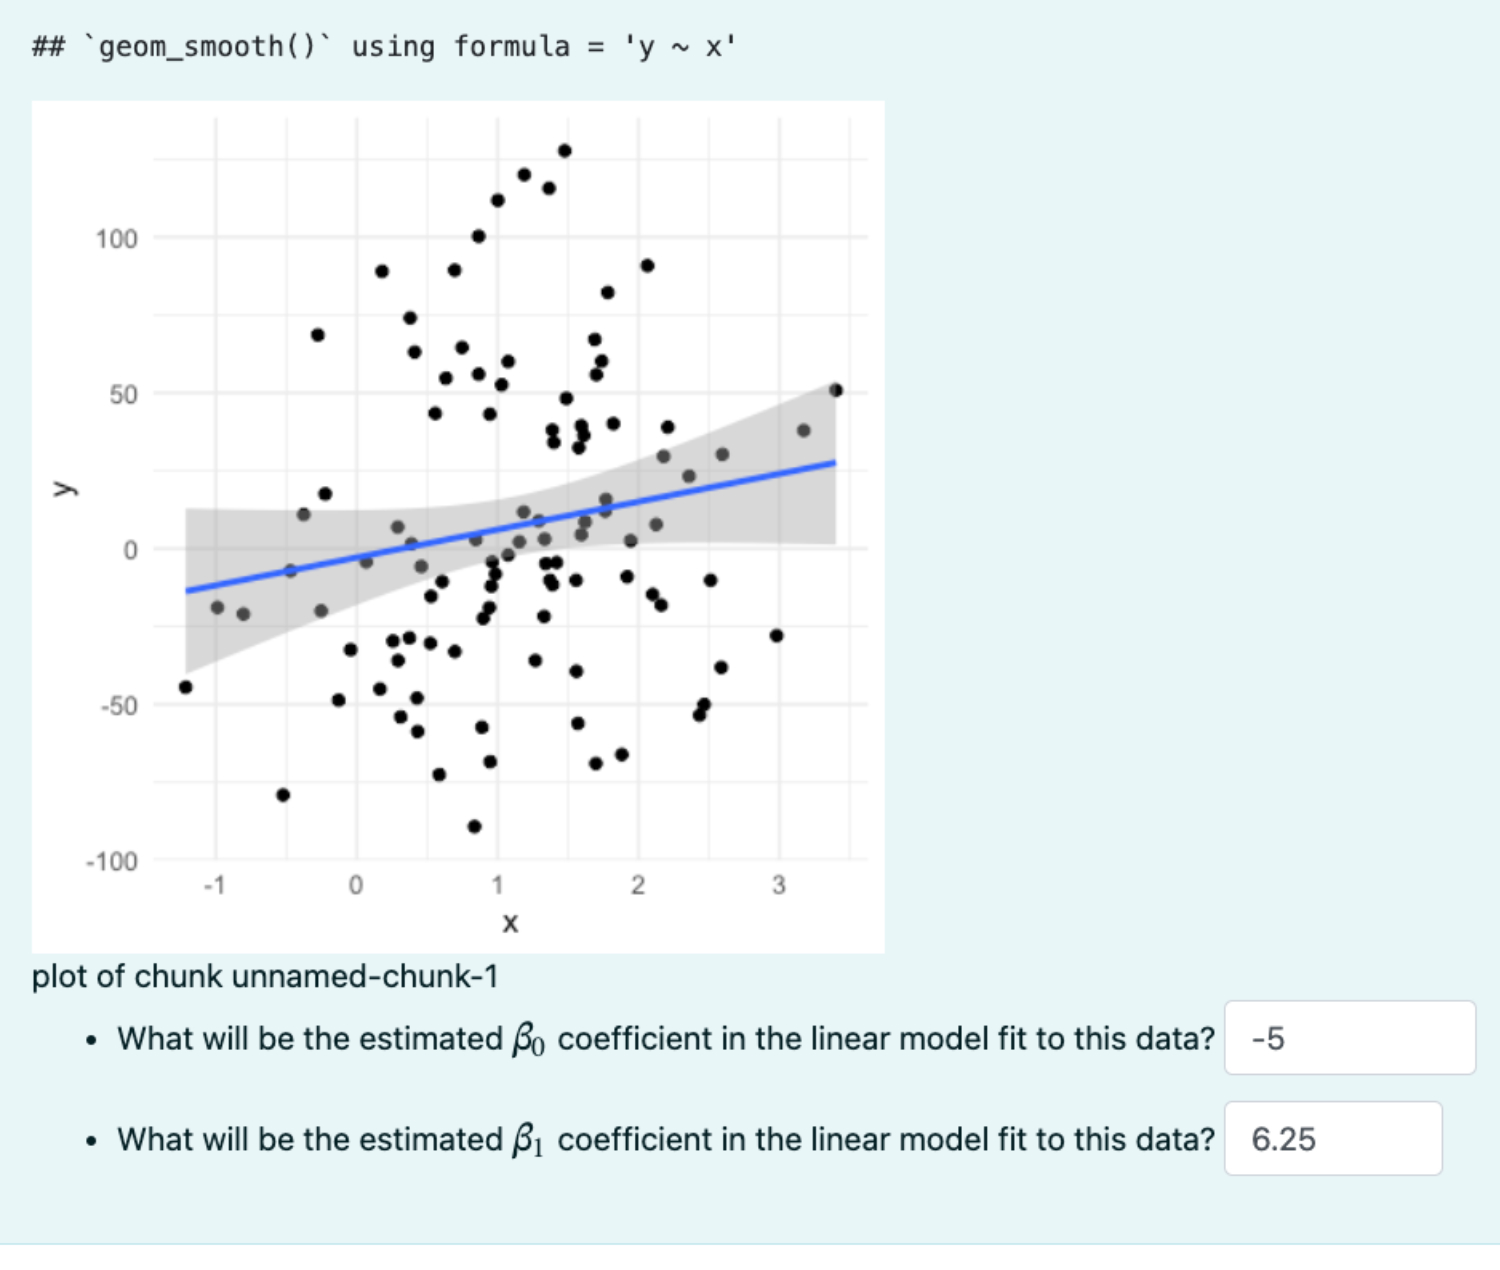Viewport: 1500px width, 1270px height.
Task: Click the bullet point beside the β₁ question
Action: [x=92, y=1141]
